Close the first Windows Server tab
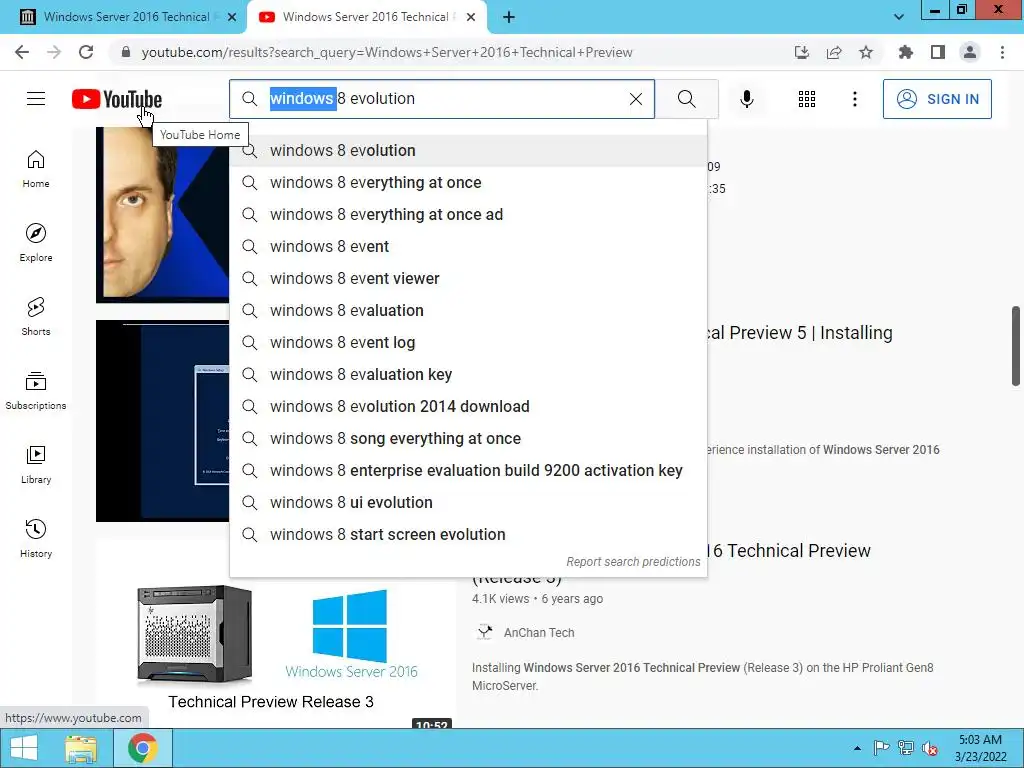The image size is (1024, 768). pos(232,18)
